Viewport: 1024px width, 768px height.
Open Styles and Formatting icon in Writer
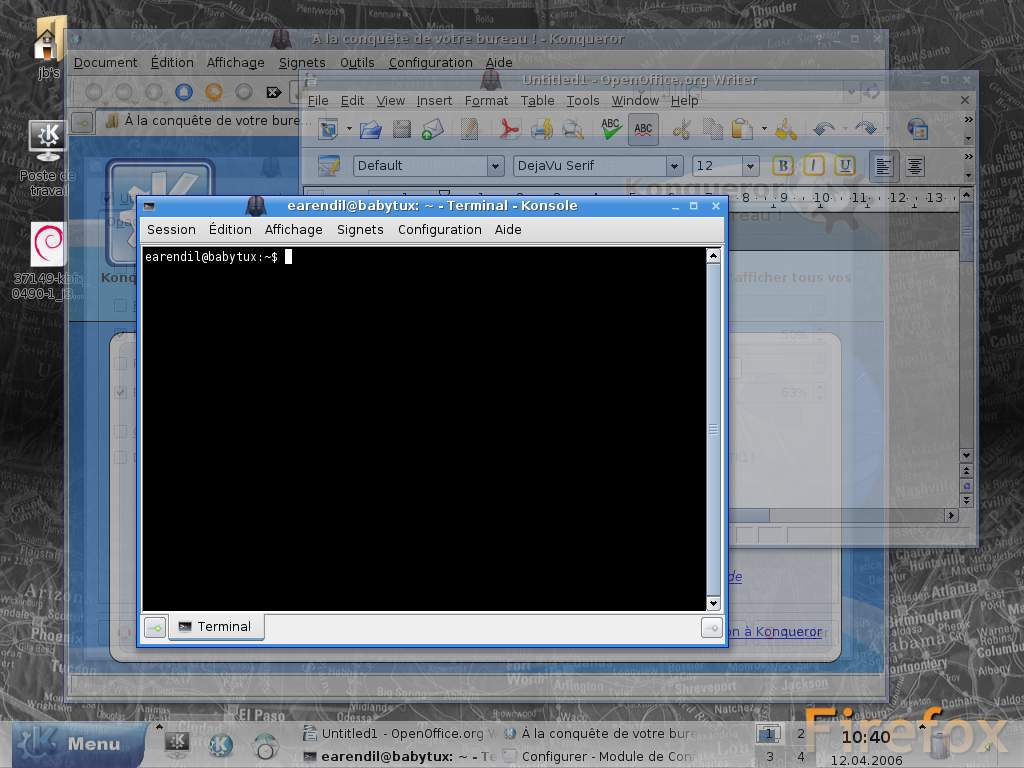click(x=328, y=166)
